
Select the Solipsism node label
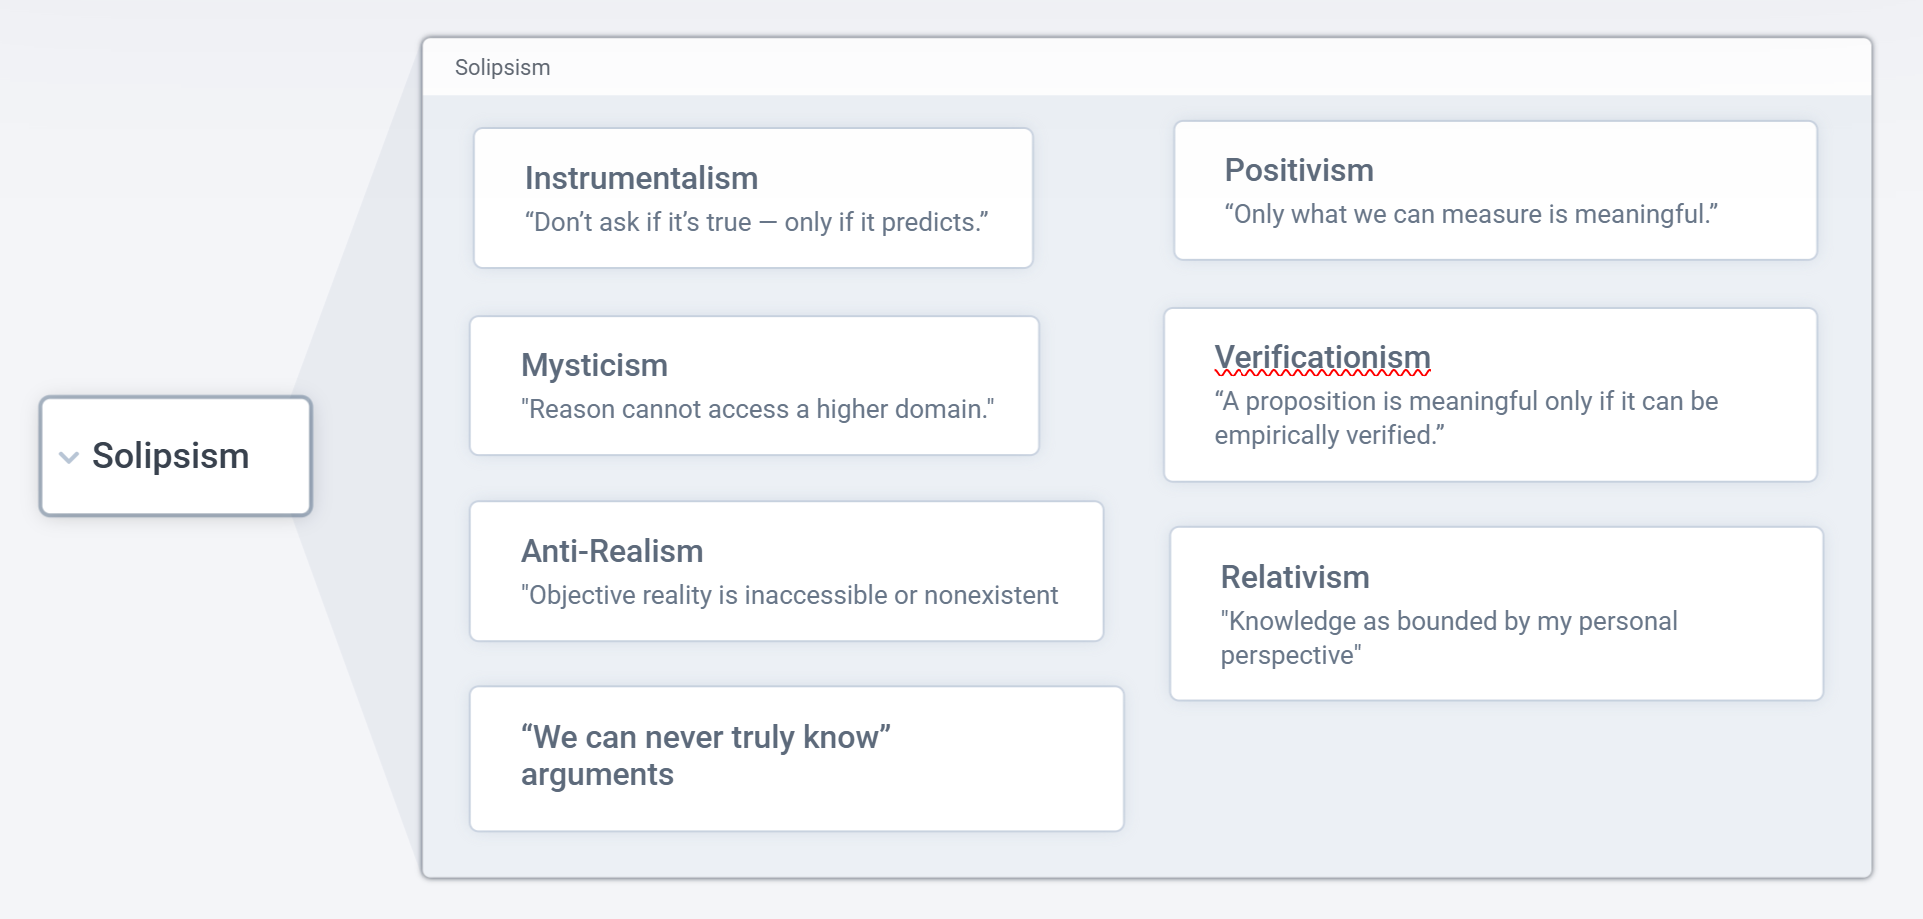(x=170, y=456)
